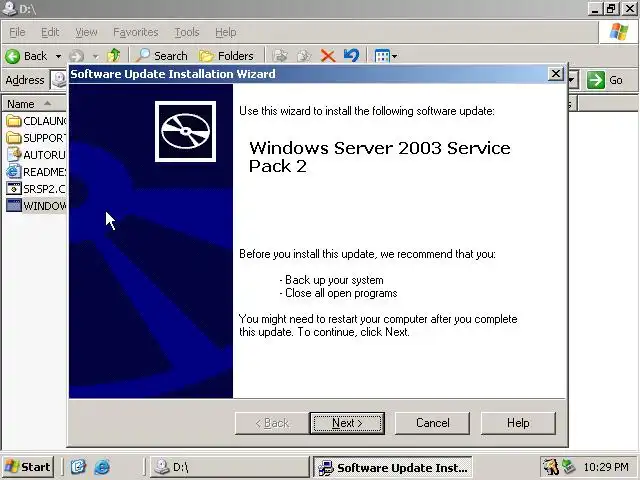Open Help in the update wizard
This screenshot has width=640, height=480.
(x=518, y=423)
